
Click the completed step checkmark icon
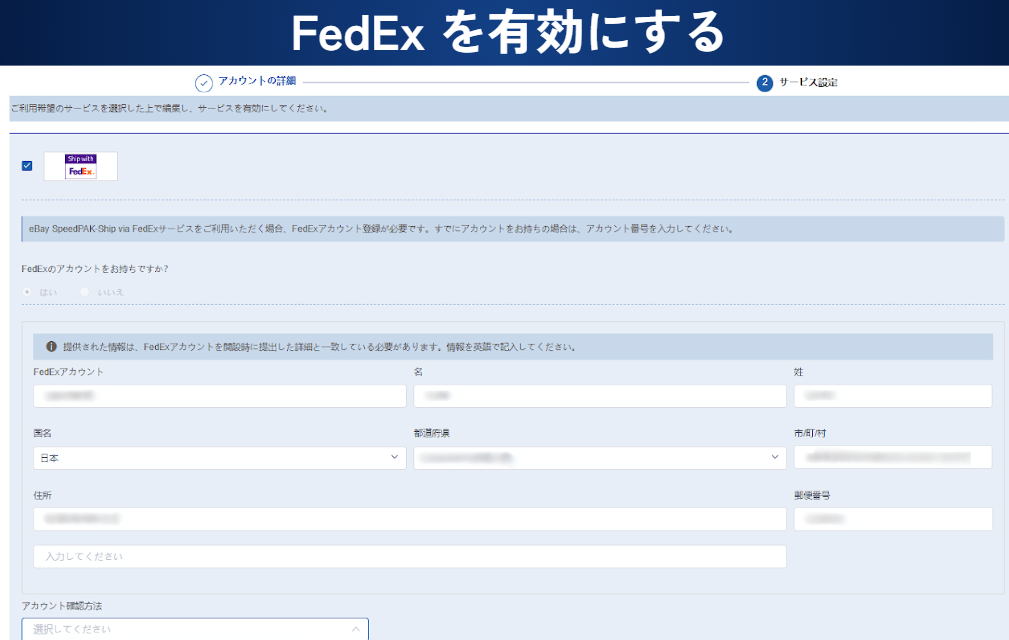[204, 83]
